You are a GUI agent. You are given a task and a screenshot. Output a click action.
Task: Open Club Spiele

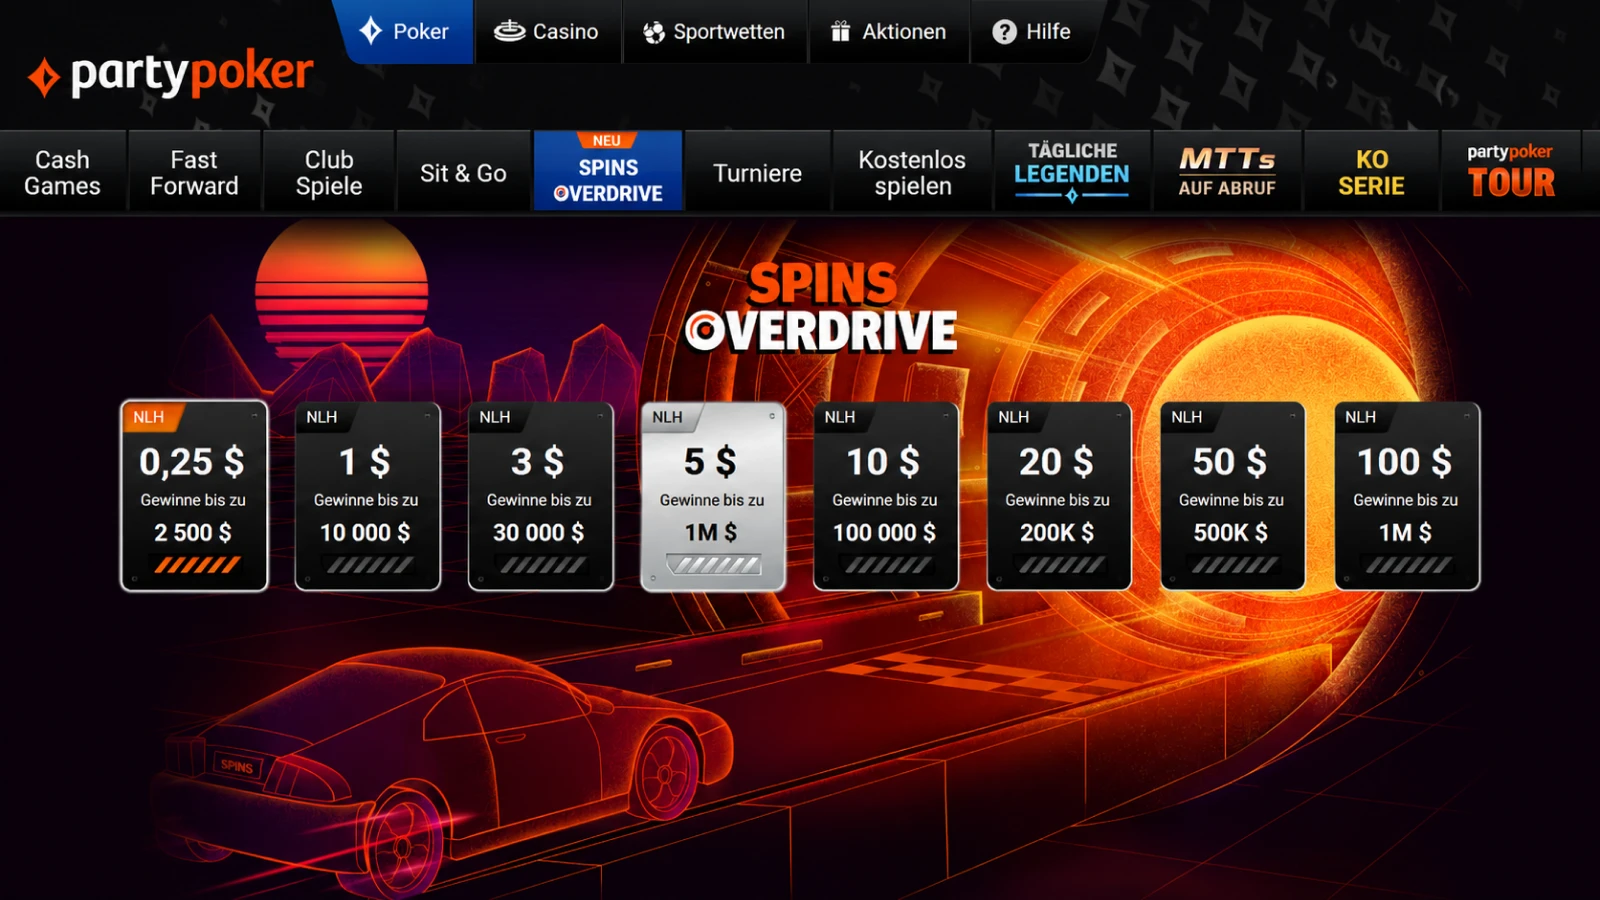(329, 172)
